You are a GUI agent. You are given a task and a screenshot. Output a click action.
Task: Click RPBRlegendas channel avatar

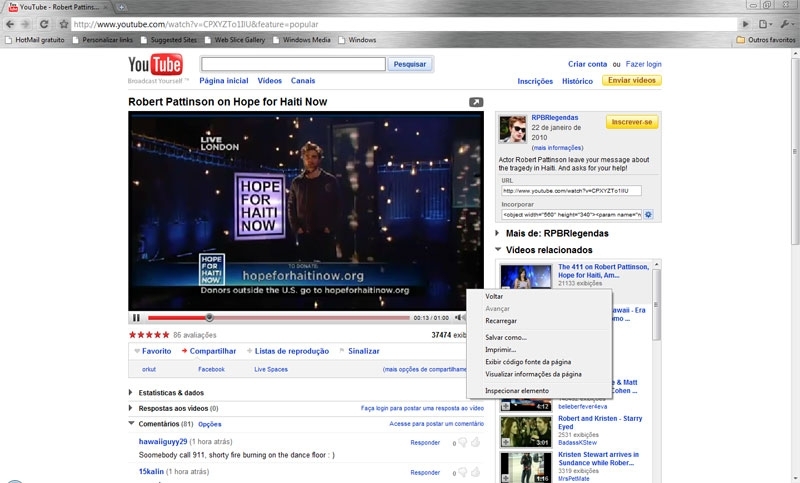[513, 129]
